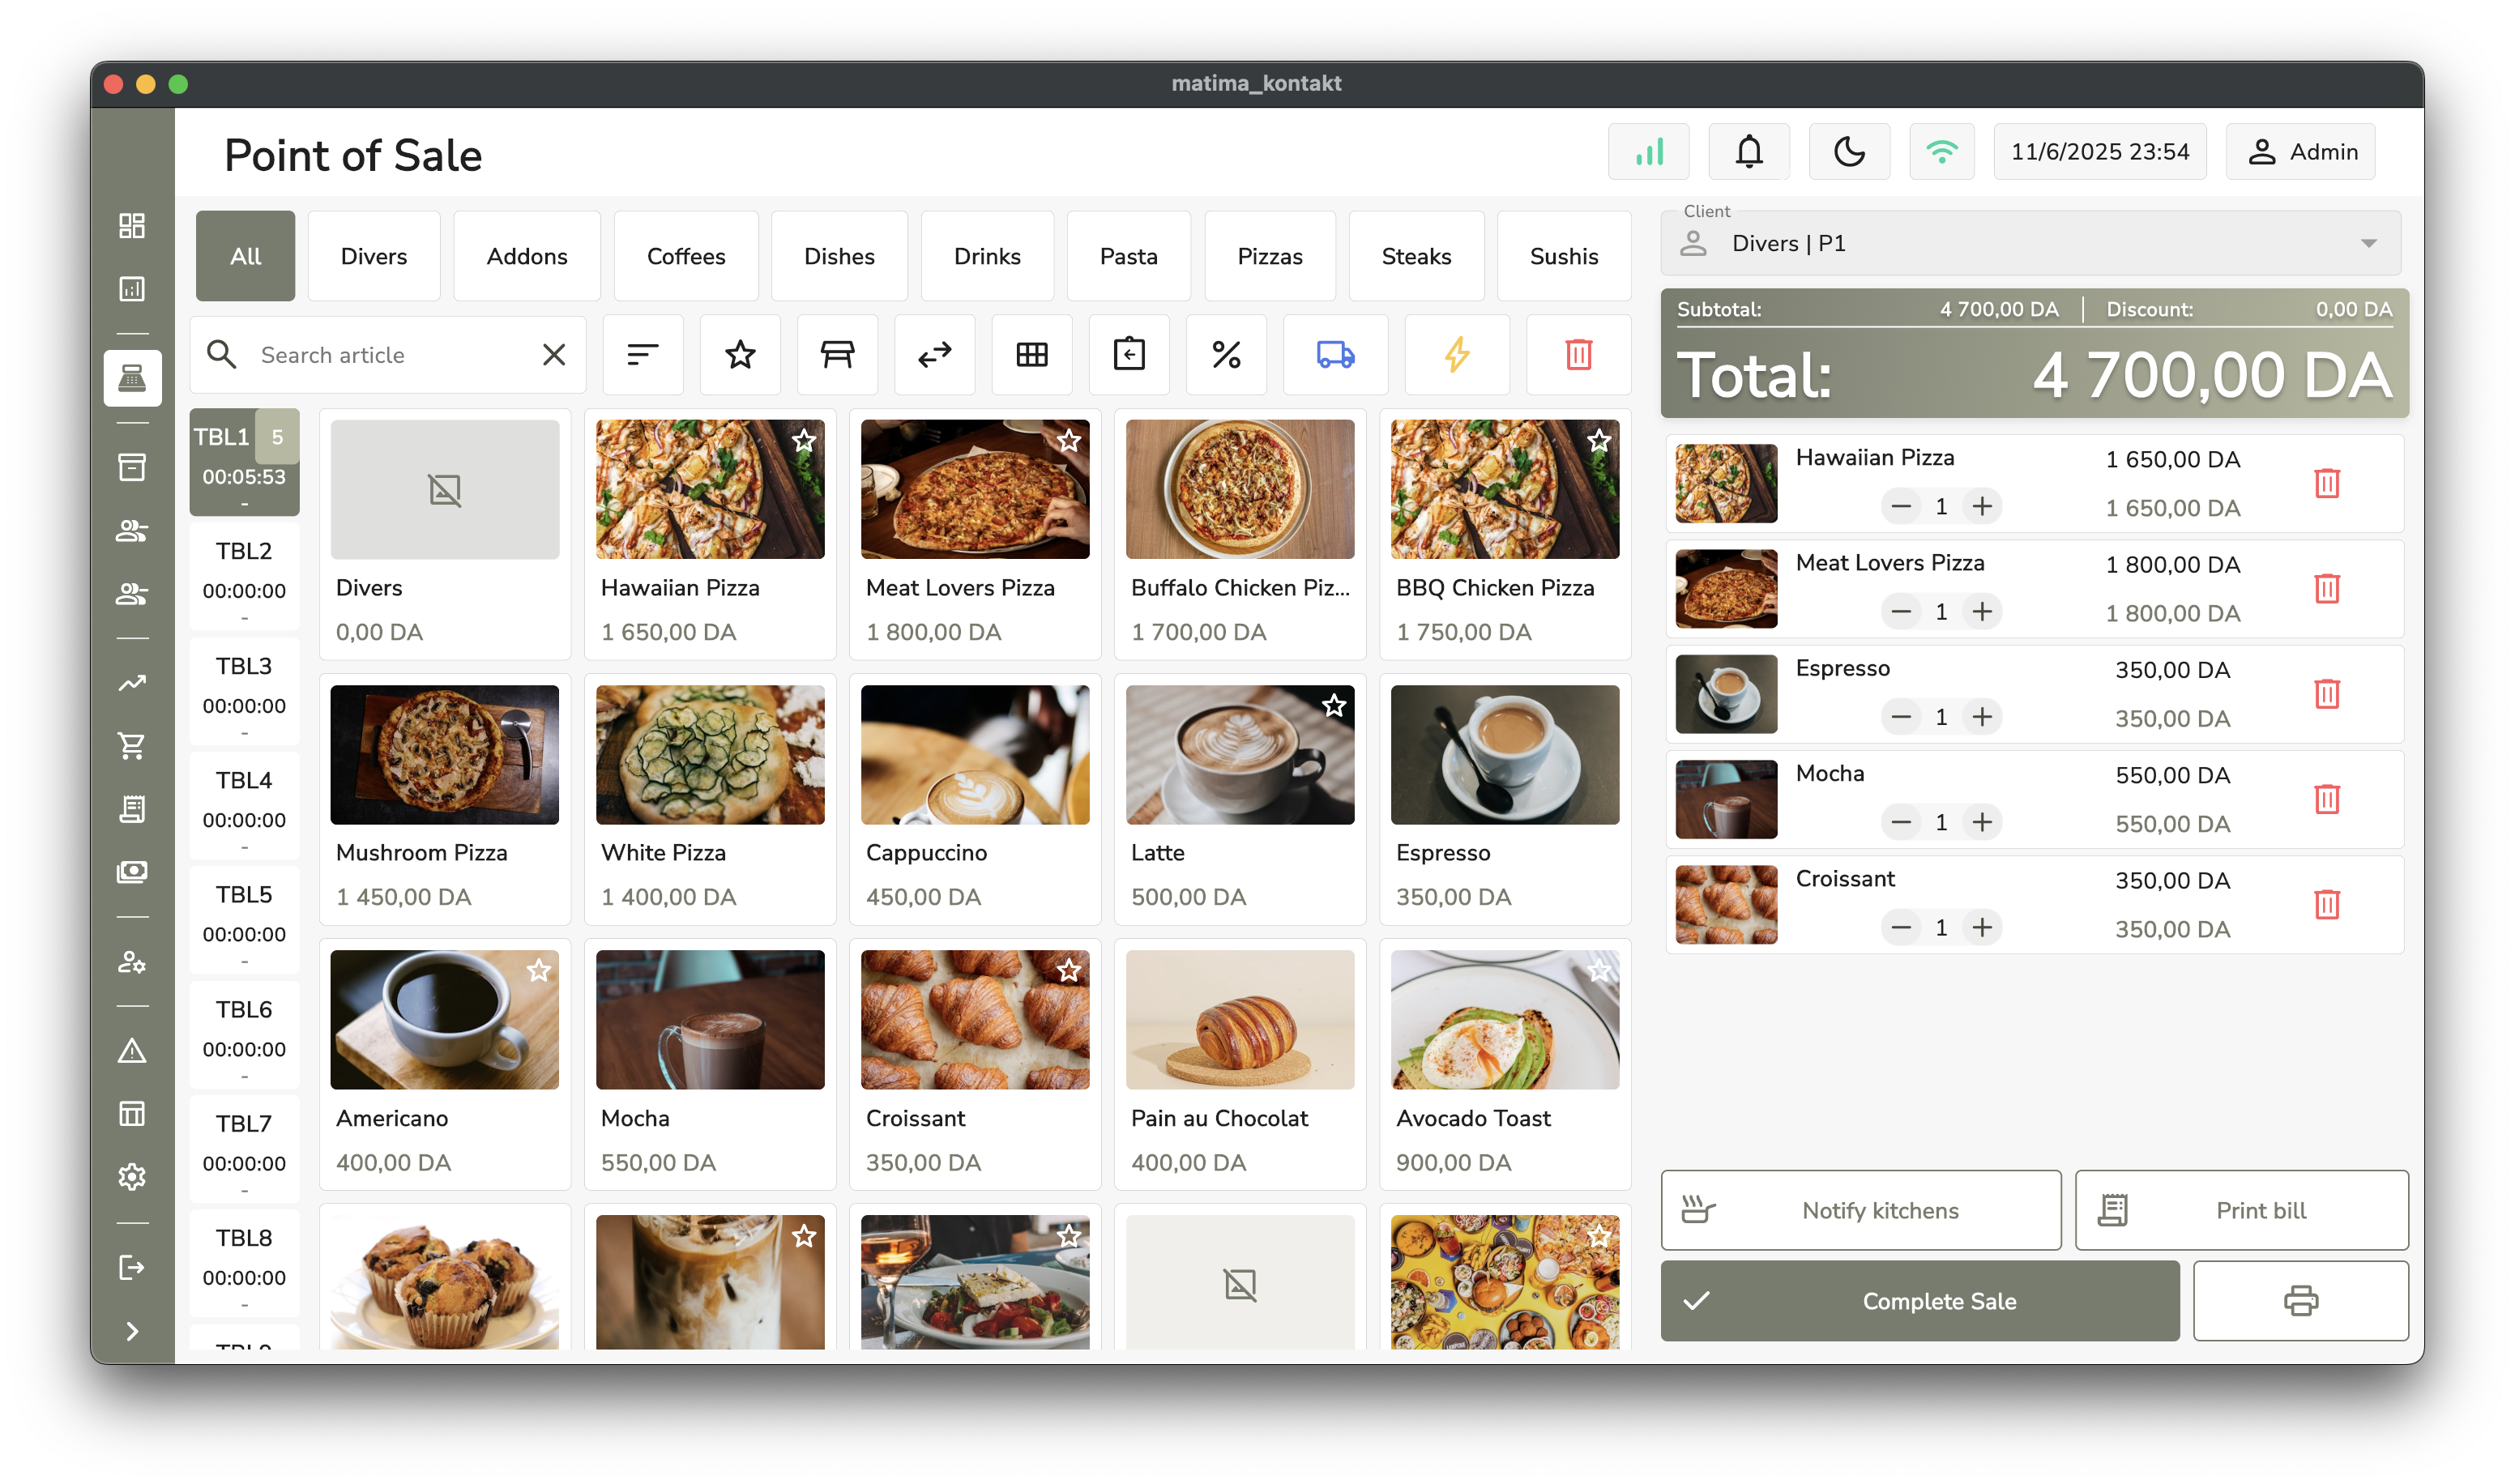Open the Client dropdown Divers | P1
Viewport: 2515px width, 1484px height.
click(2030, 244)
